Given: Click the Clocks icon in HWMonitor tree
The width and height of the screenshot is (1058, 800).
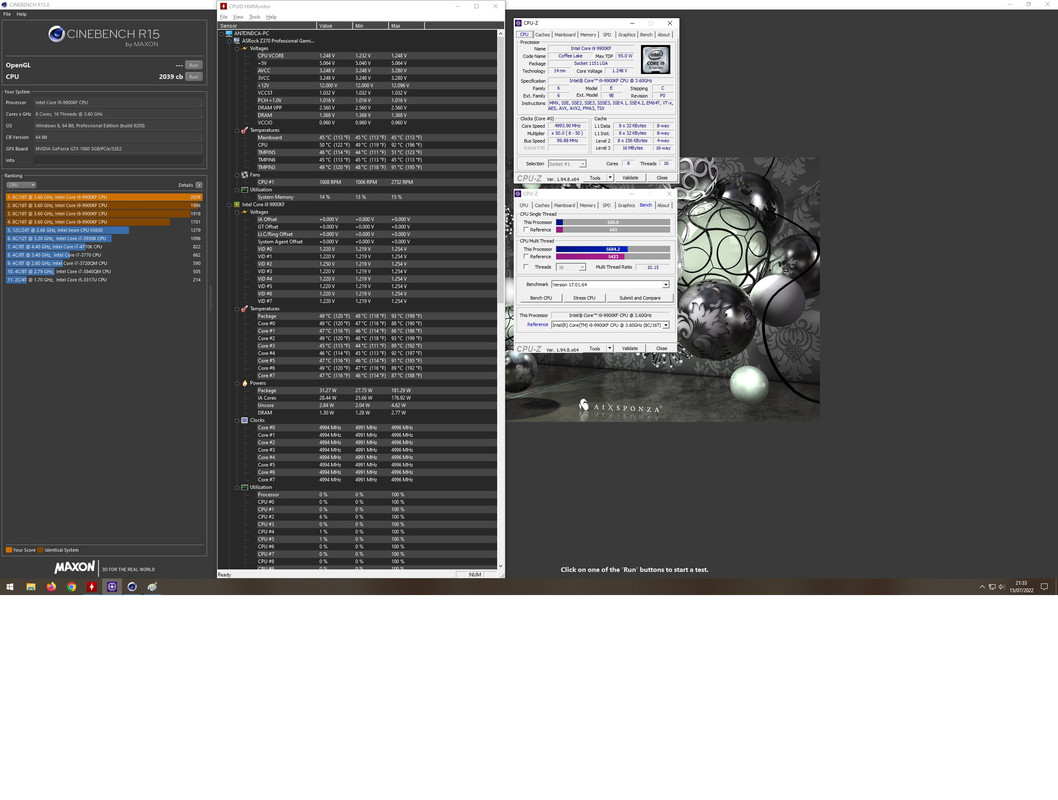Looking at the screenshot, I should pos(245,420).
